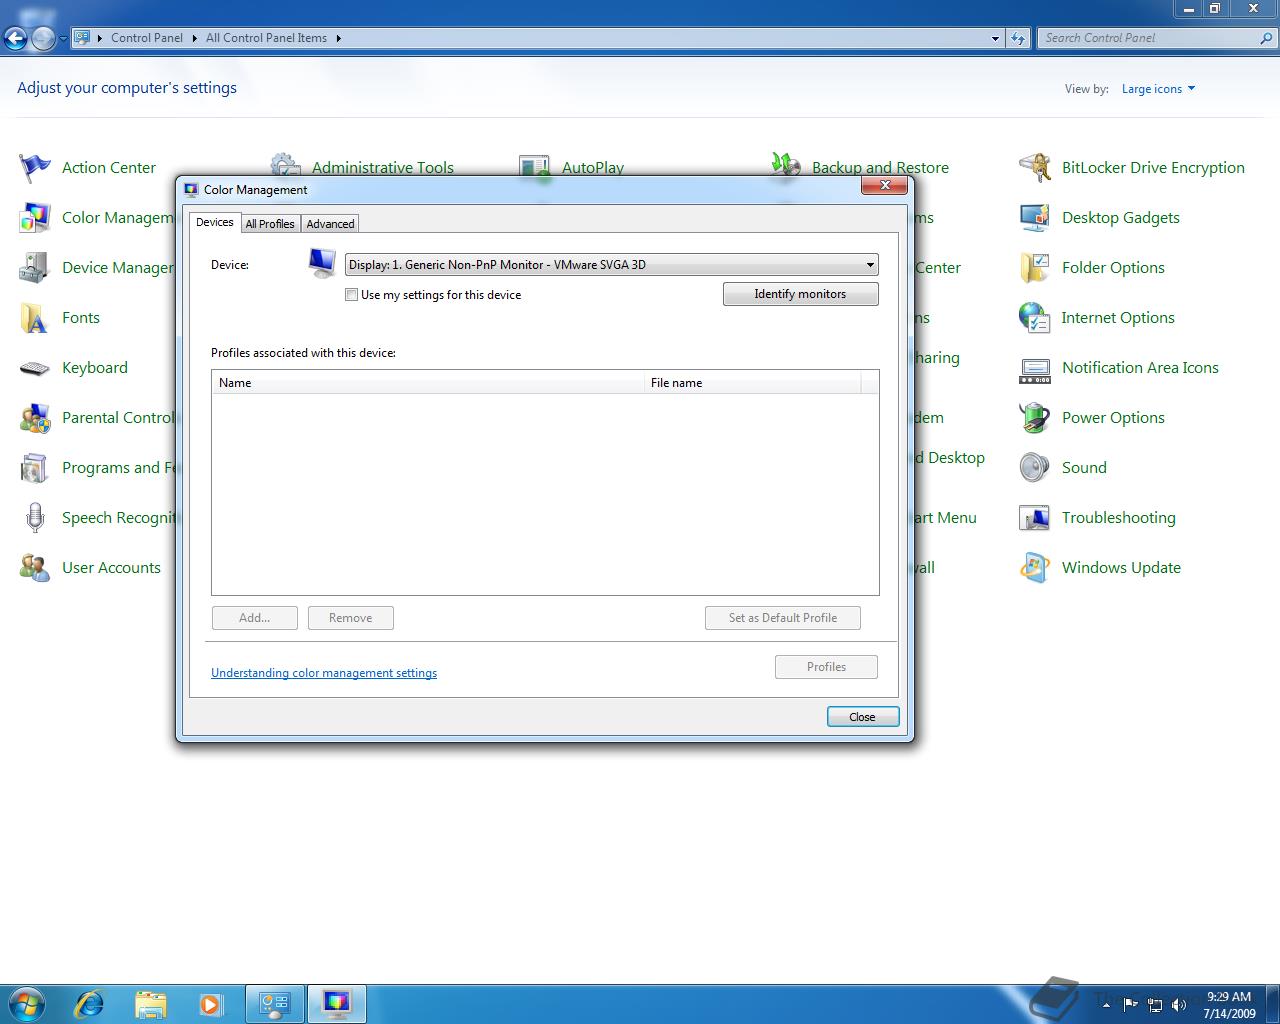Launch Internet Explorer from taskbar
This screenshot has width=1280, height=1024.
90,1003
